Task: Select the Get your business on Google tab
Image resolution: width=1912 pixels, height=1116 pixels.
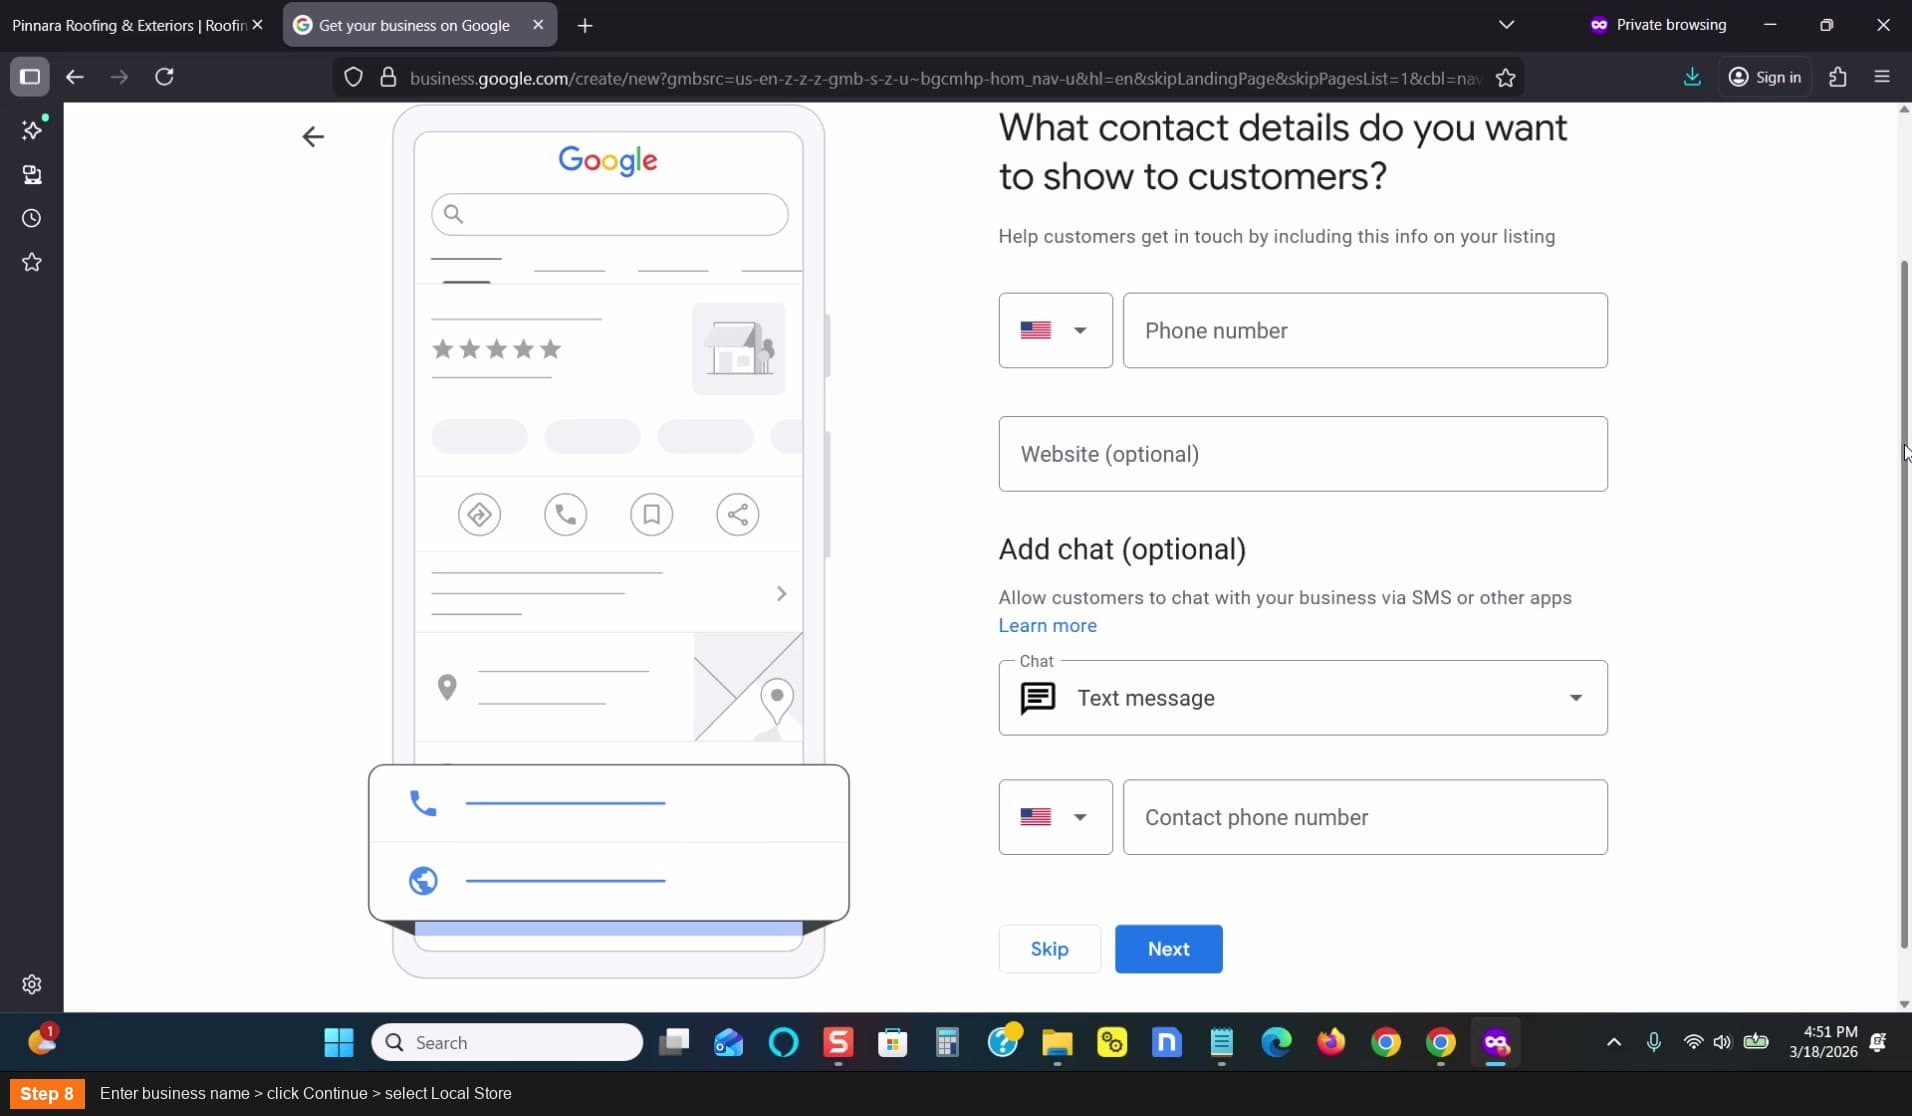Action: pyautogui.click(x=404, y=25)
